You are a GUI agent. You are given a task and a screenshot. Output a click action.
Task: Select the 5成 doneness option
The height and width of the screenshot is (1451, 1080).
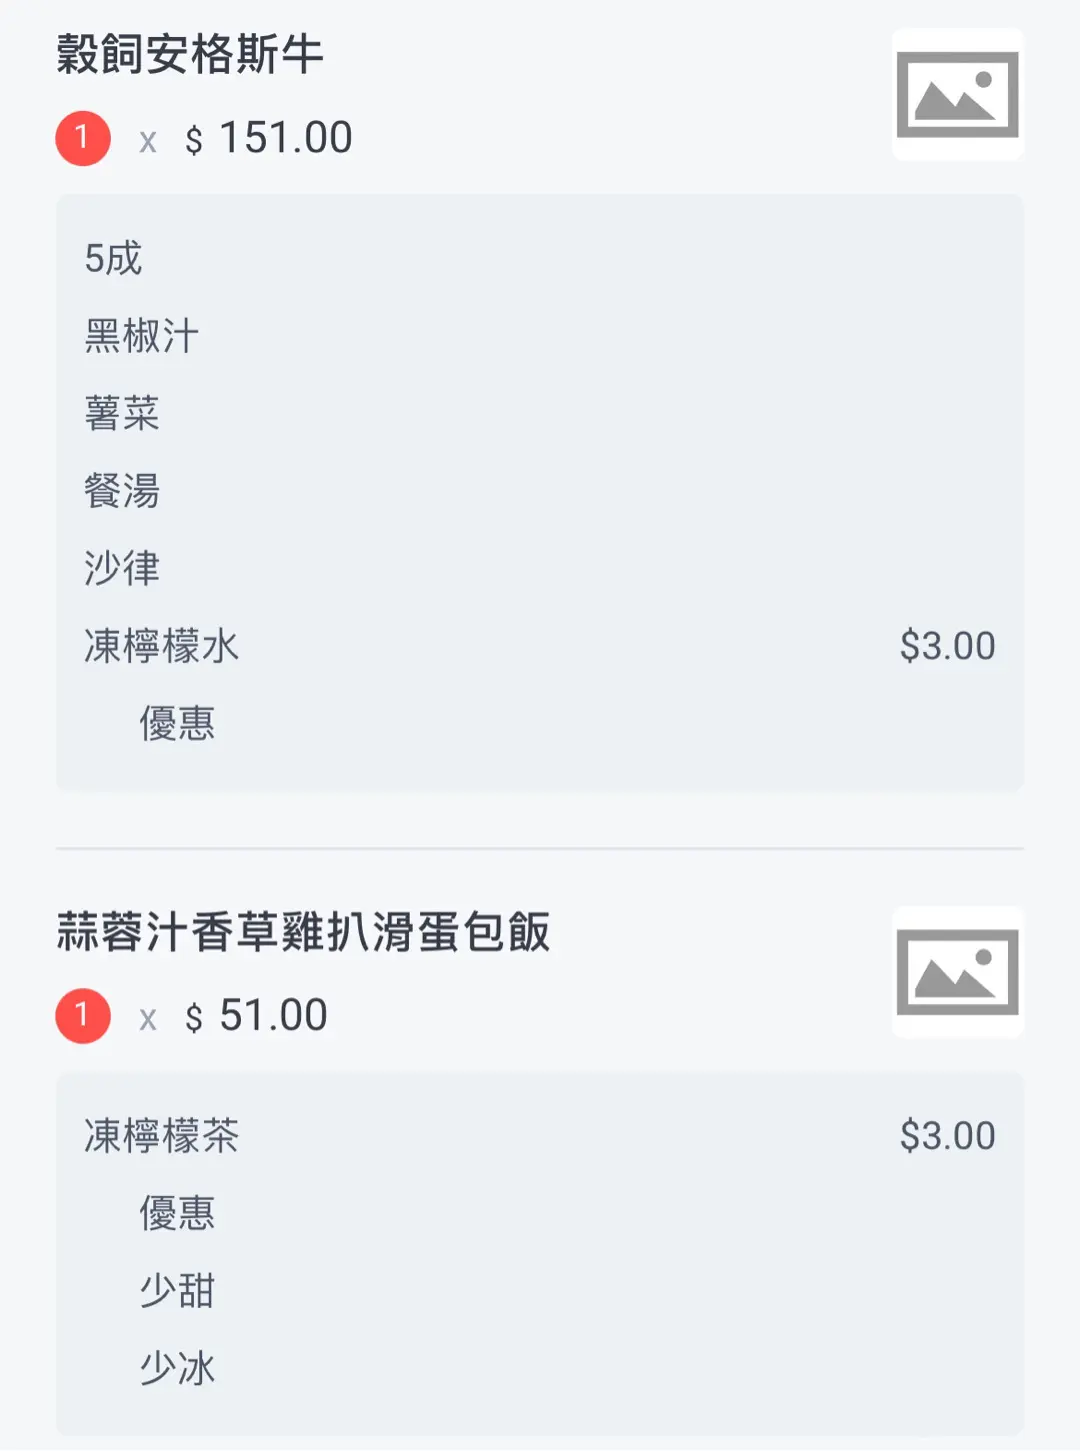[x=113, y=259]
